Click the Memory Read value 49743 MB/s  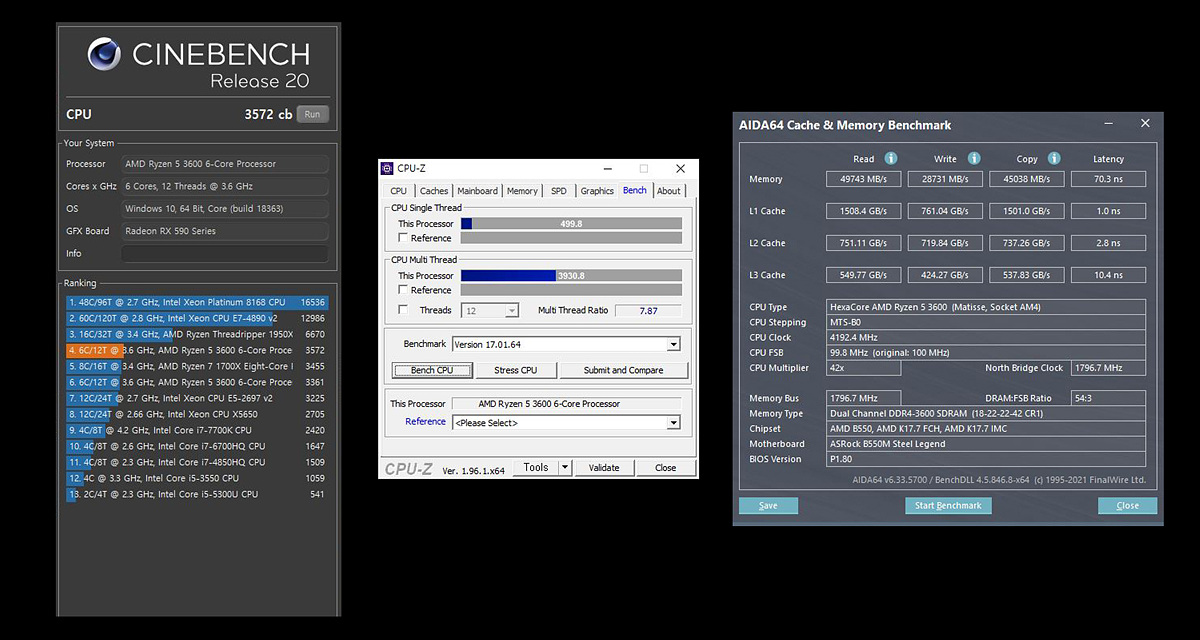(x=864, y=179)
